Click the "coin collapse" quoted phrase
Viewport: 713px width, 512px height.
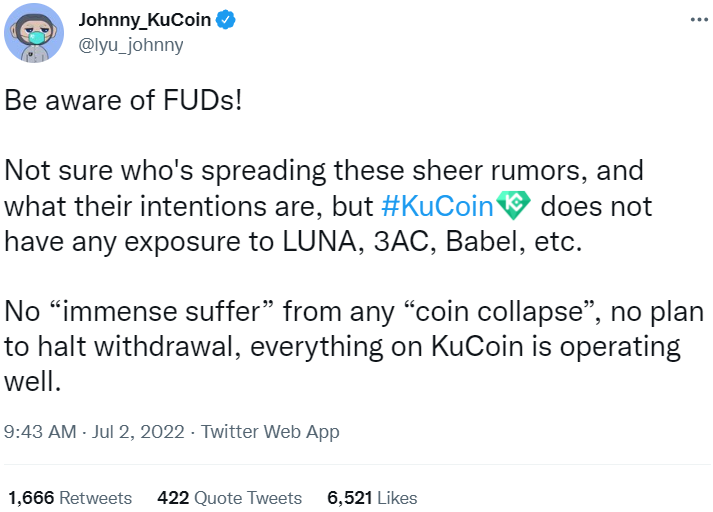(500, 313)
